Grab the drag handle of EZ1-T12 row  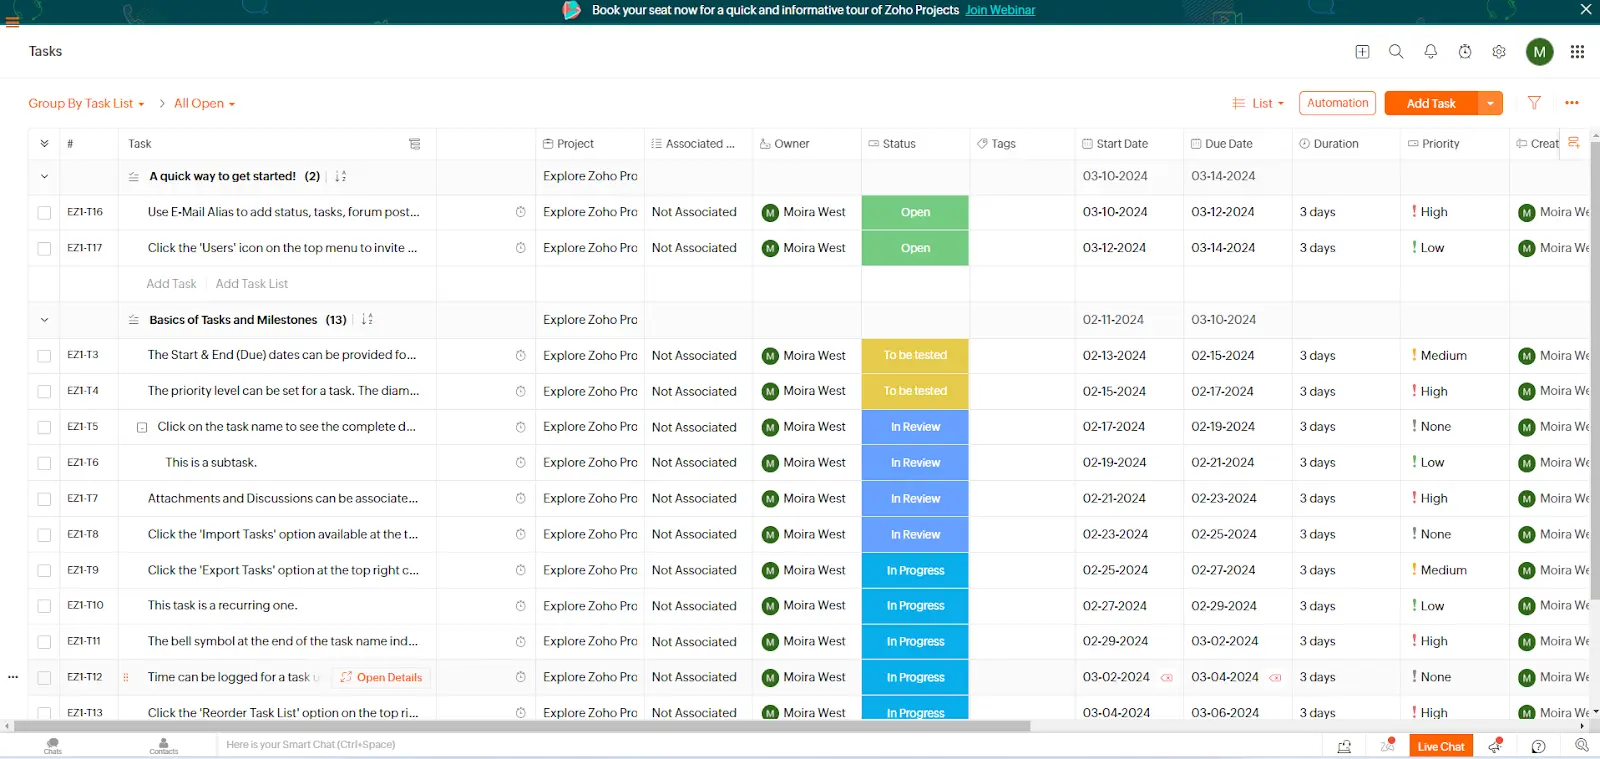(126, 678)
